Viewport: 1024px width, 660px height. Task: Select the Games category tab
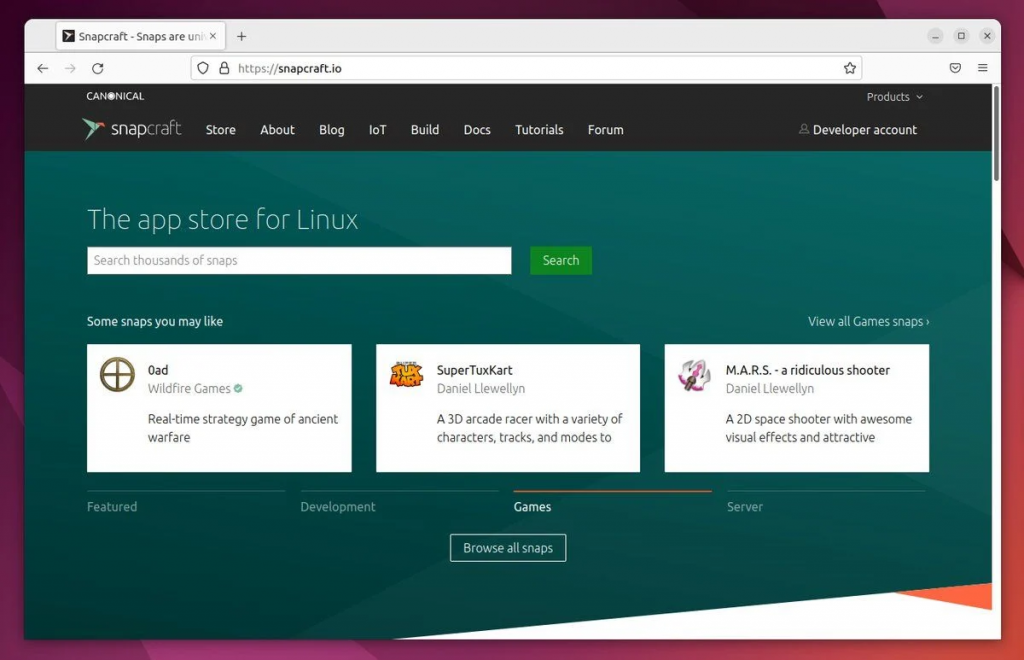(x=532, y=507)
